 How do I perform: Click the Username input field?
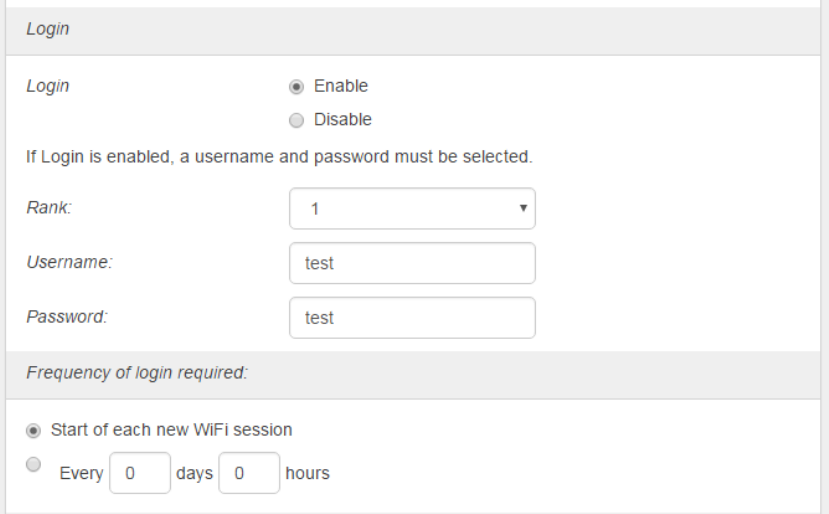click(x=411, y=263)
